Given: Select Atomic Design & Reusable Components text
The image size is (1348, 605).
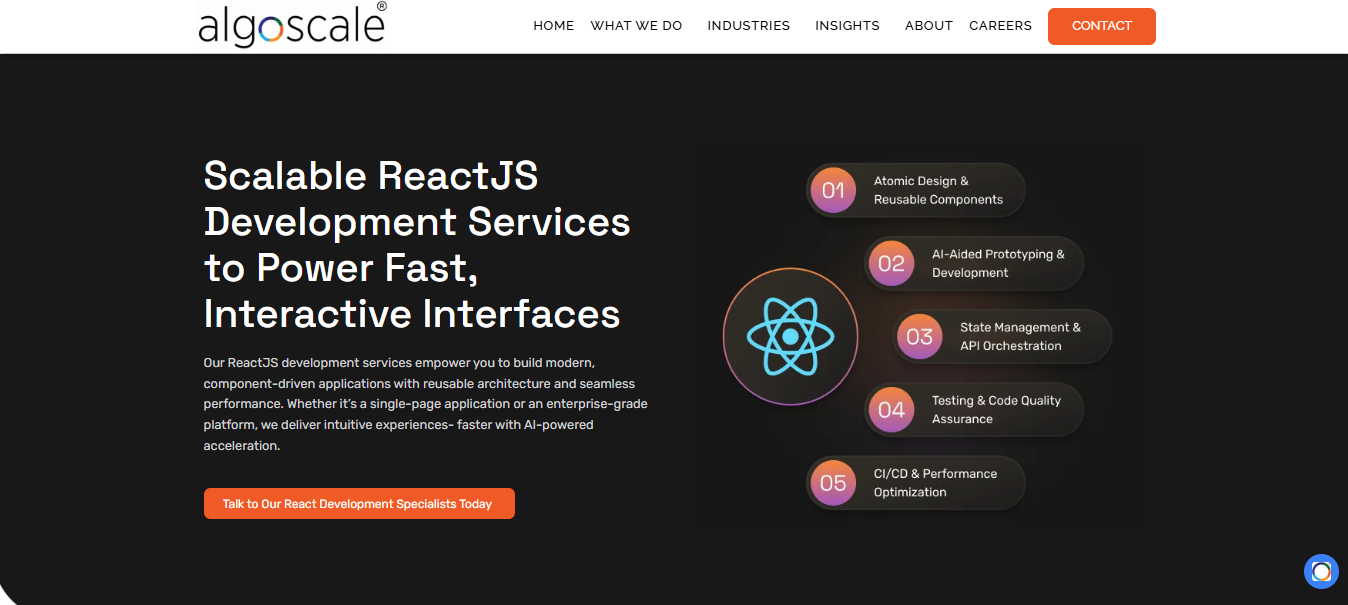Looking at the screenshot, I should (x=938, y=190).
